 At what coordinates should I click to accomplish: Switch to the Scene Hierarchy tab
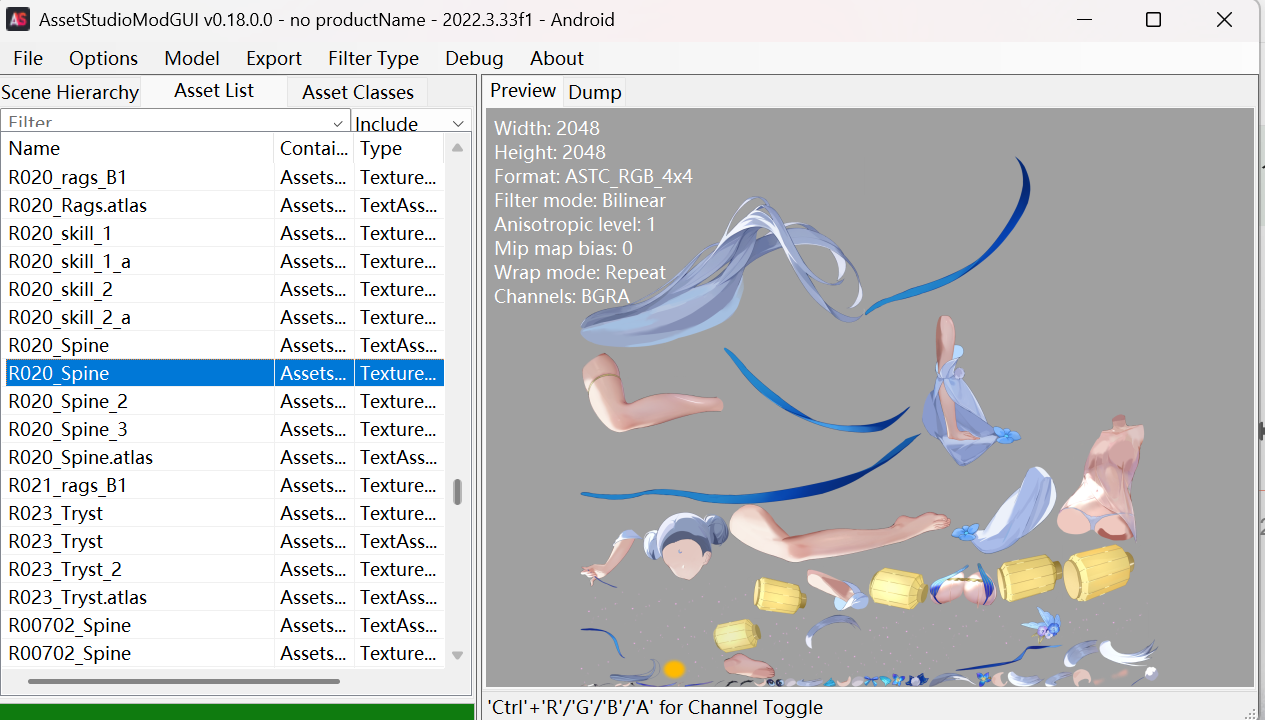(x=70, y=92)
